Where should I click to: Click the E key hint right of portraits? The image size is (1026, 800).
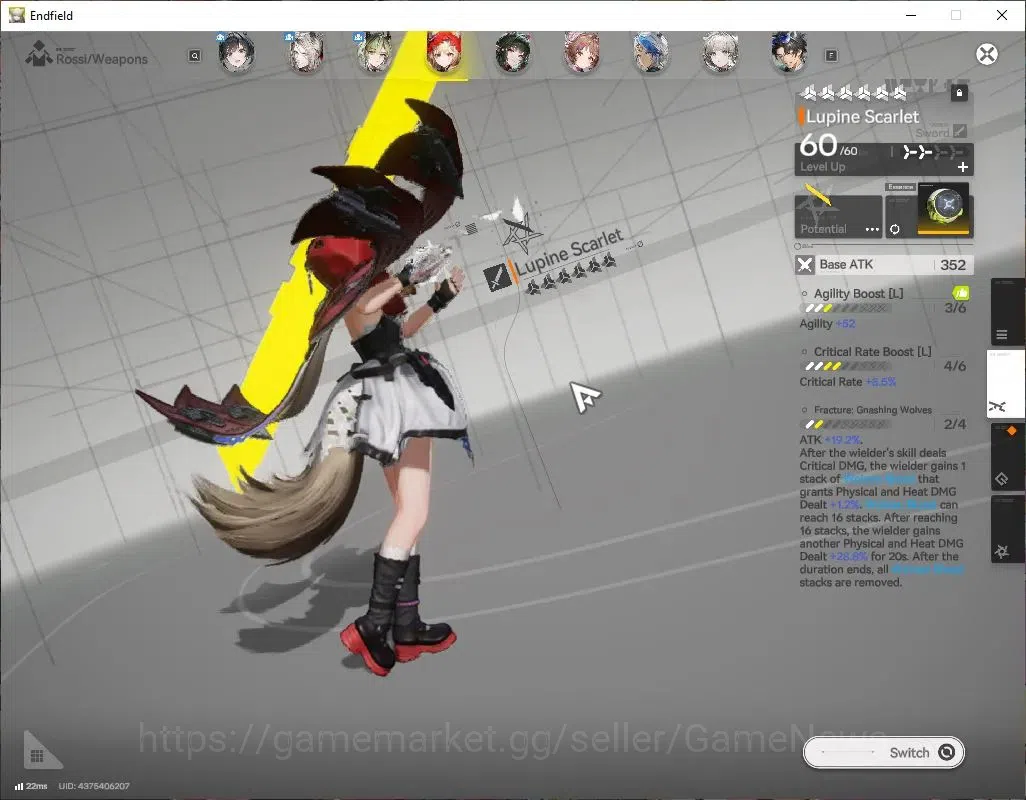coord(831,56)
